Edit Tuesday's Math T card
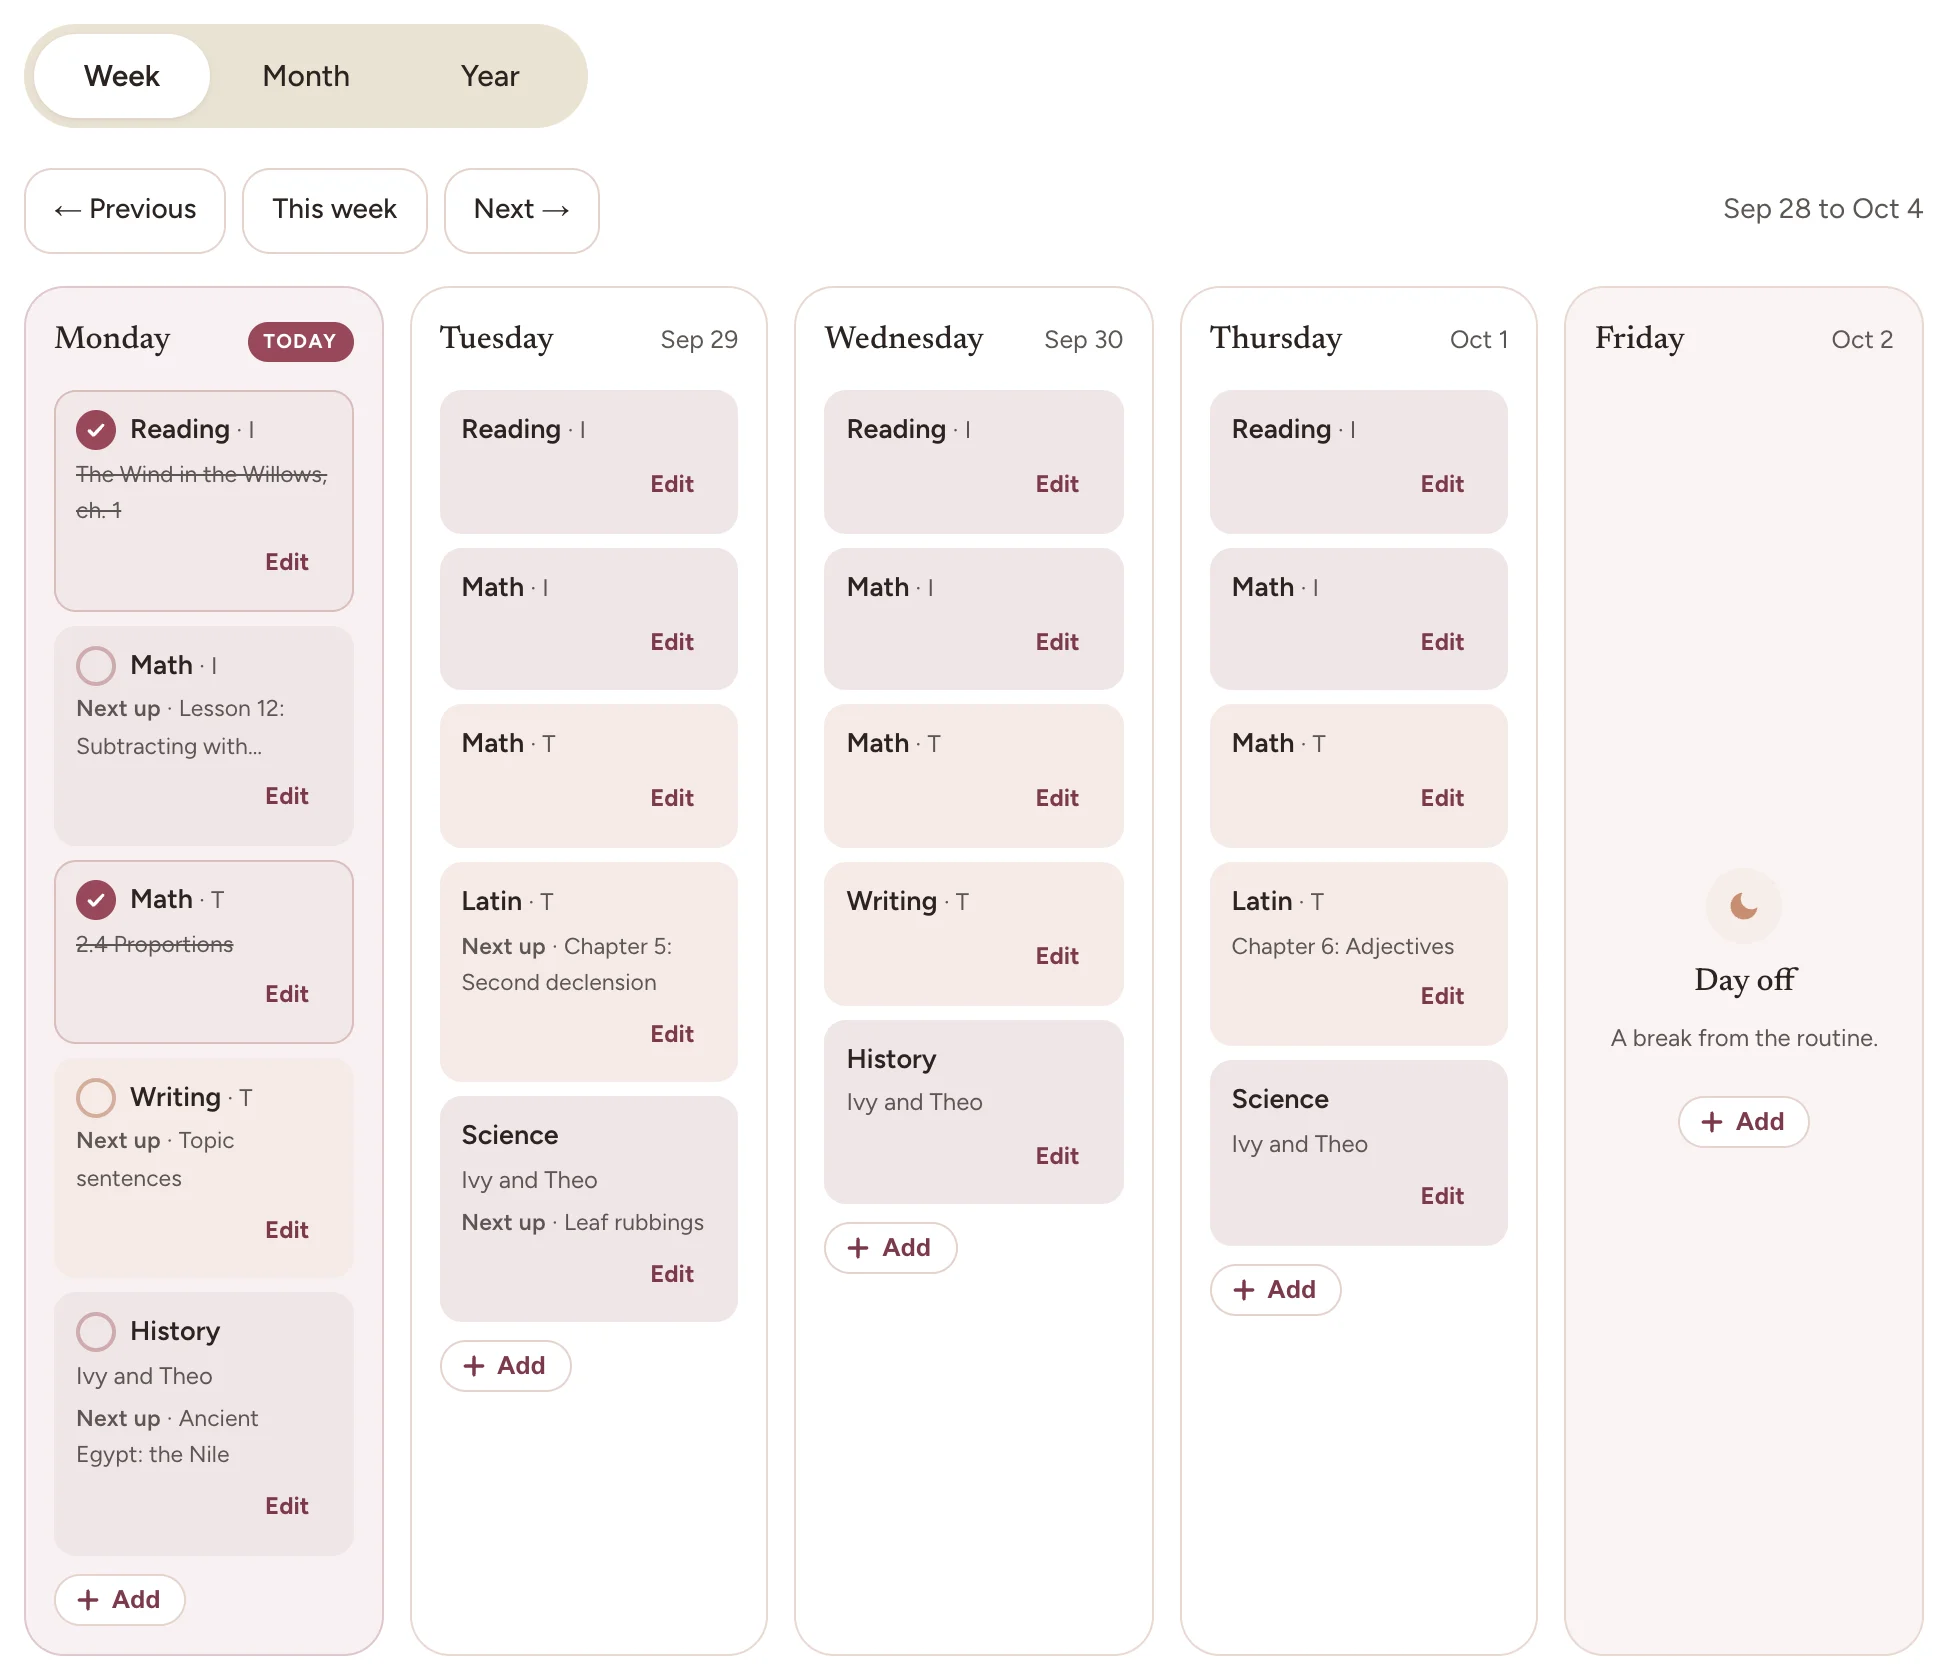This screenshot has height=1680, width=1948. click(x=672, y=798)
